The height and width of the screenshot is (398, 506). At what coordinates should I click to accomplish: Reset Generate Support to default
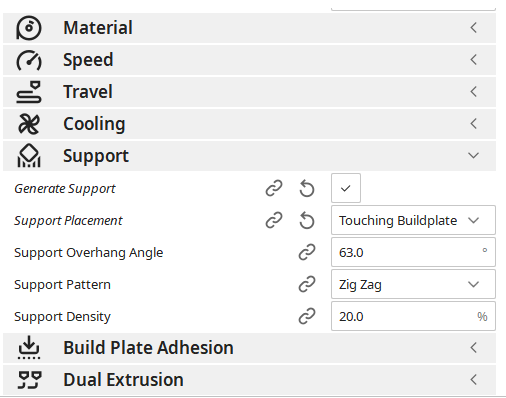[x=307, y=189]
